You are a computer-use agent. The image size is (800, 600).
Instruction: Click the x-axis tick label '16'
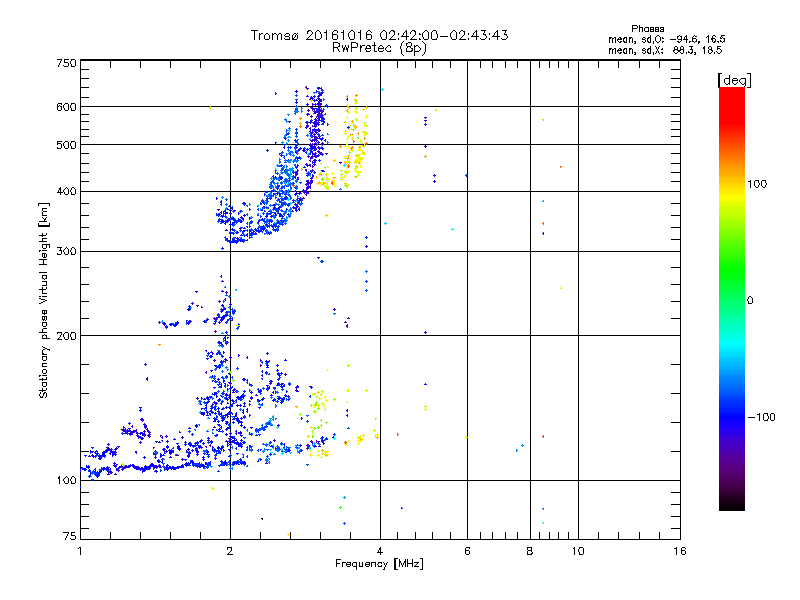pos(680,551)
